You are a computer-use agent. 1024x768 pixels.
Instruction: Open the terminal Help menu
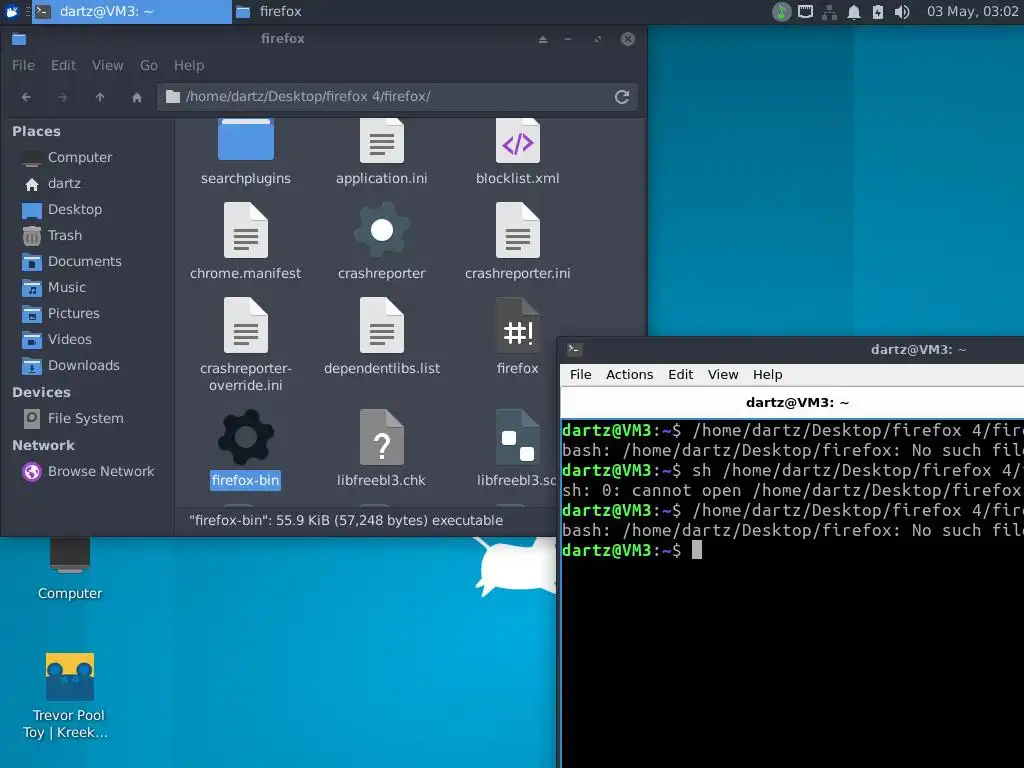[x=767, y=375]
